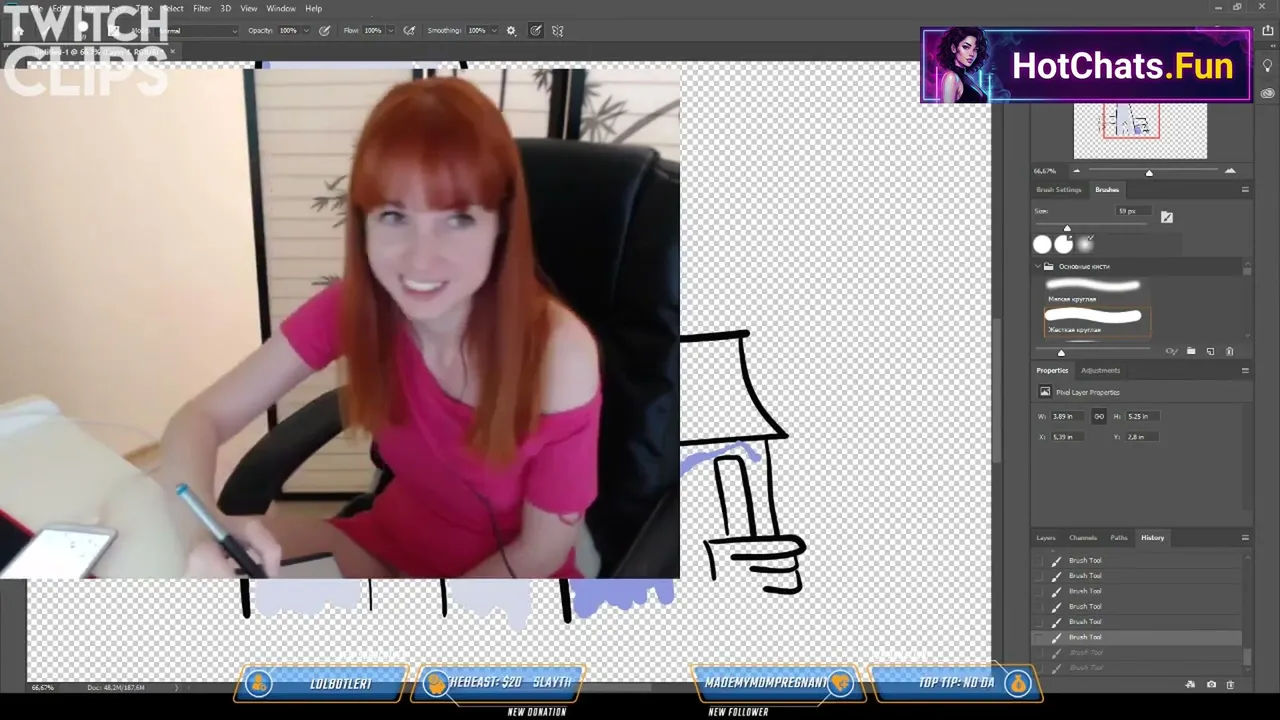Open the HotChats.Fun banner

[x=1086, y=65]
